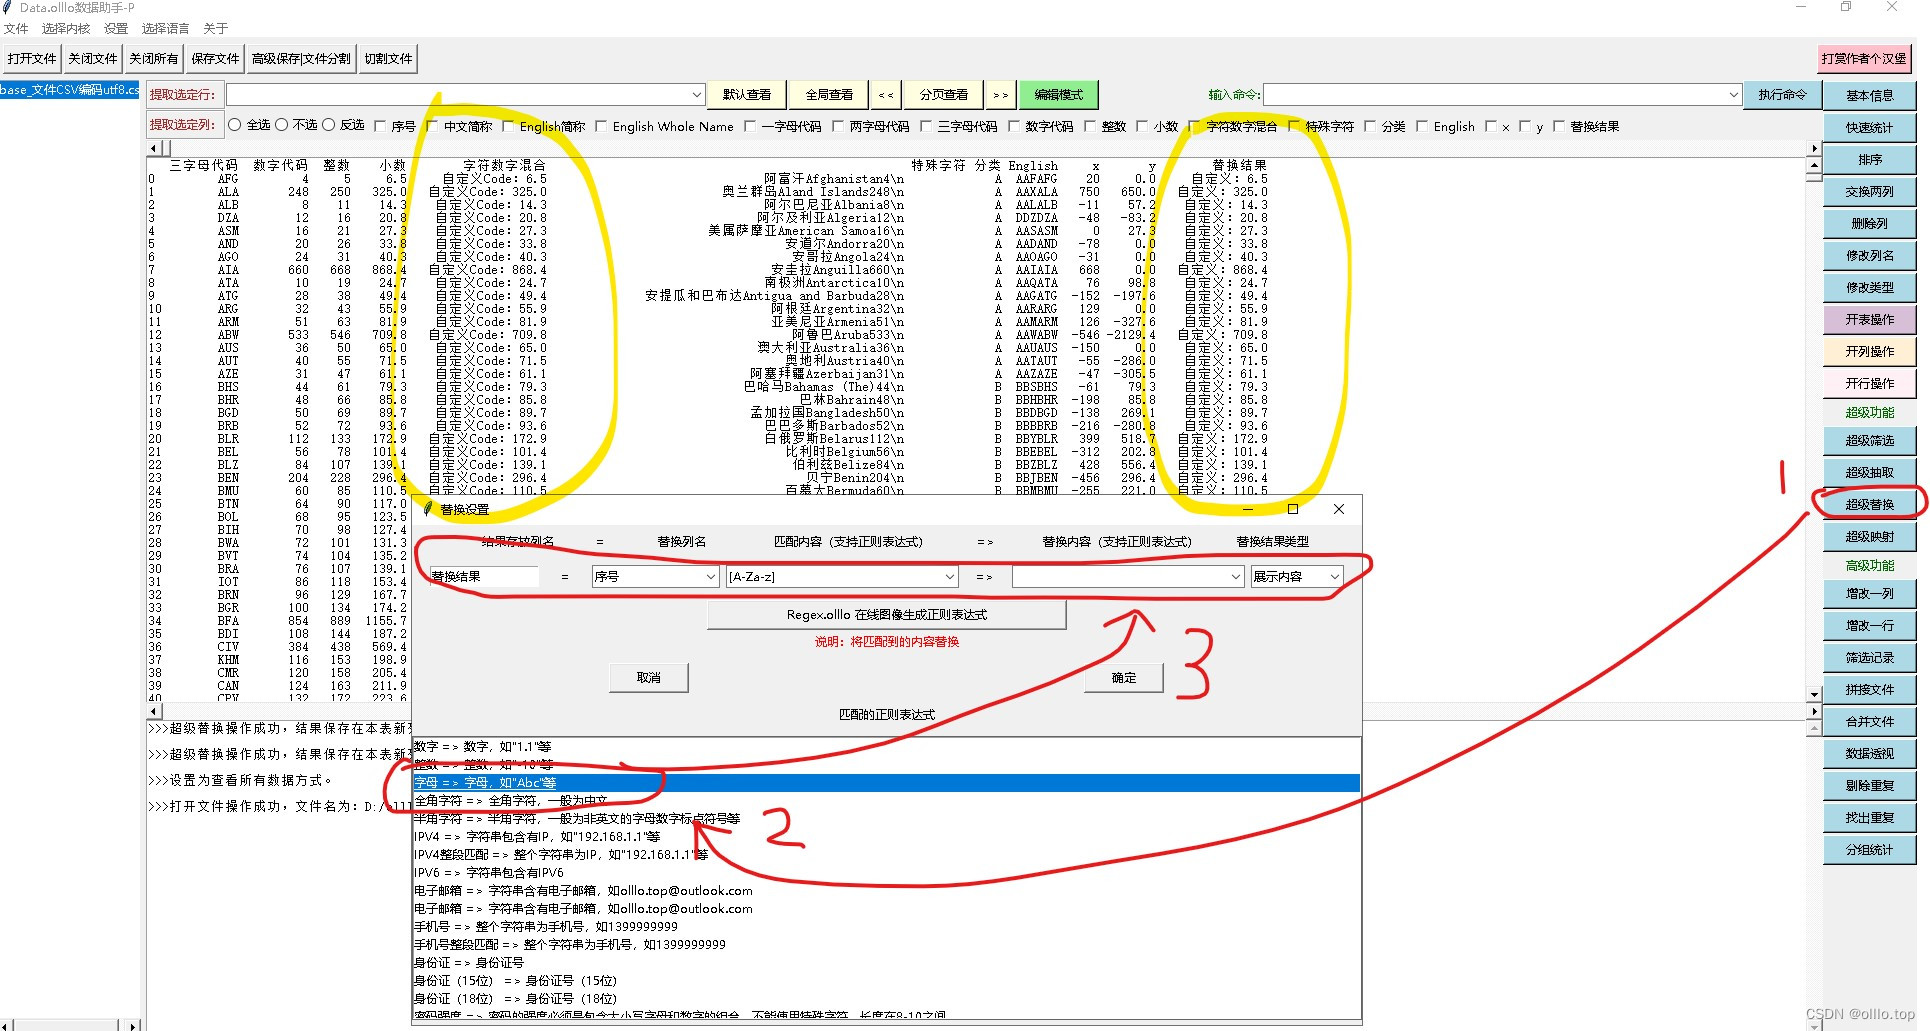1930x1031 pixels.
Task: Click the 修改列名 sidebar button
Action: (x=1869, y=256)
